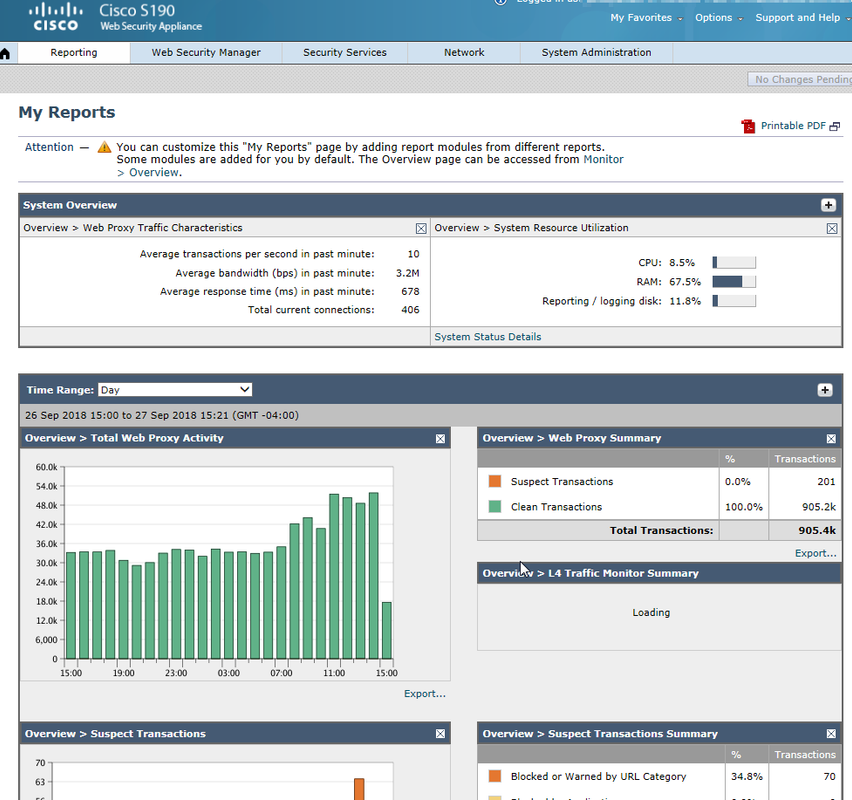Click the red Printable PDF icon
Image resolution: width=852 pixels, height=800 pixels.
(748, 126)
